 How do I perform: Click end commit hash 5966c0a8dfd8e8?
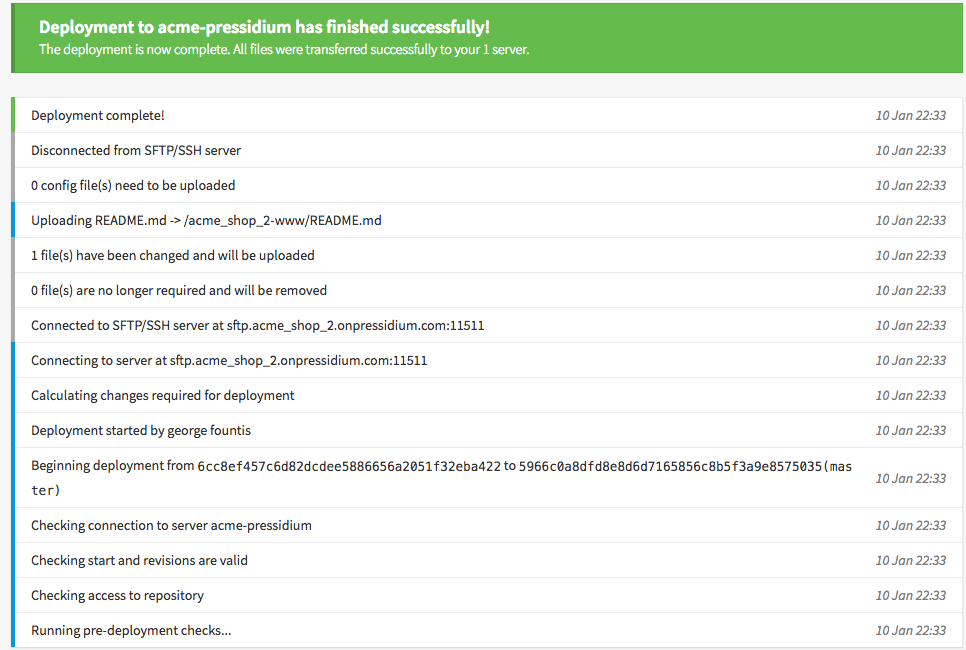[670, 466]
